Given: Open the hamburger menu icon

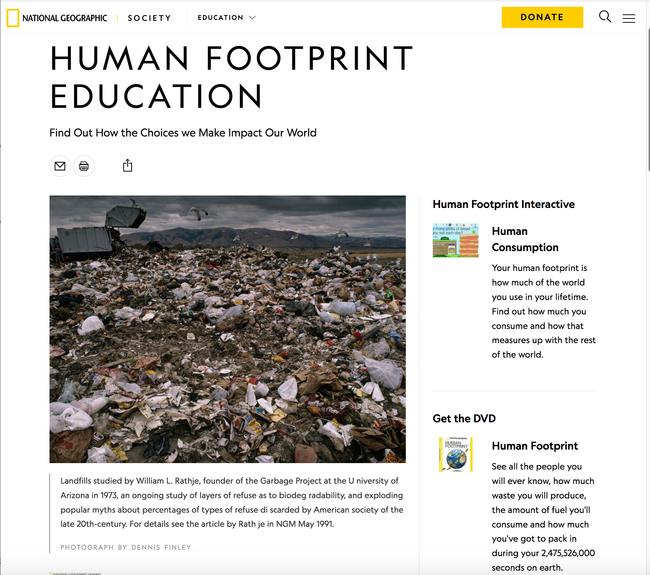Looking at the screenshot, I should tap(629, 18).
